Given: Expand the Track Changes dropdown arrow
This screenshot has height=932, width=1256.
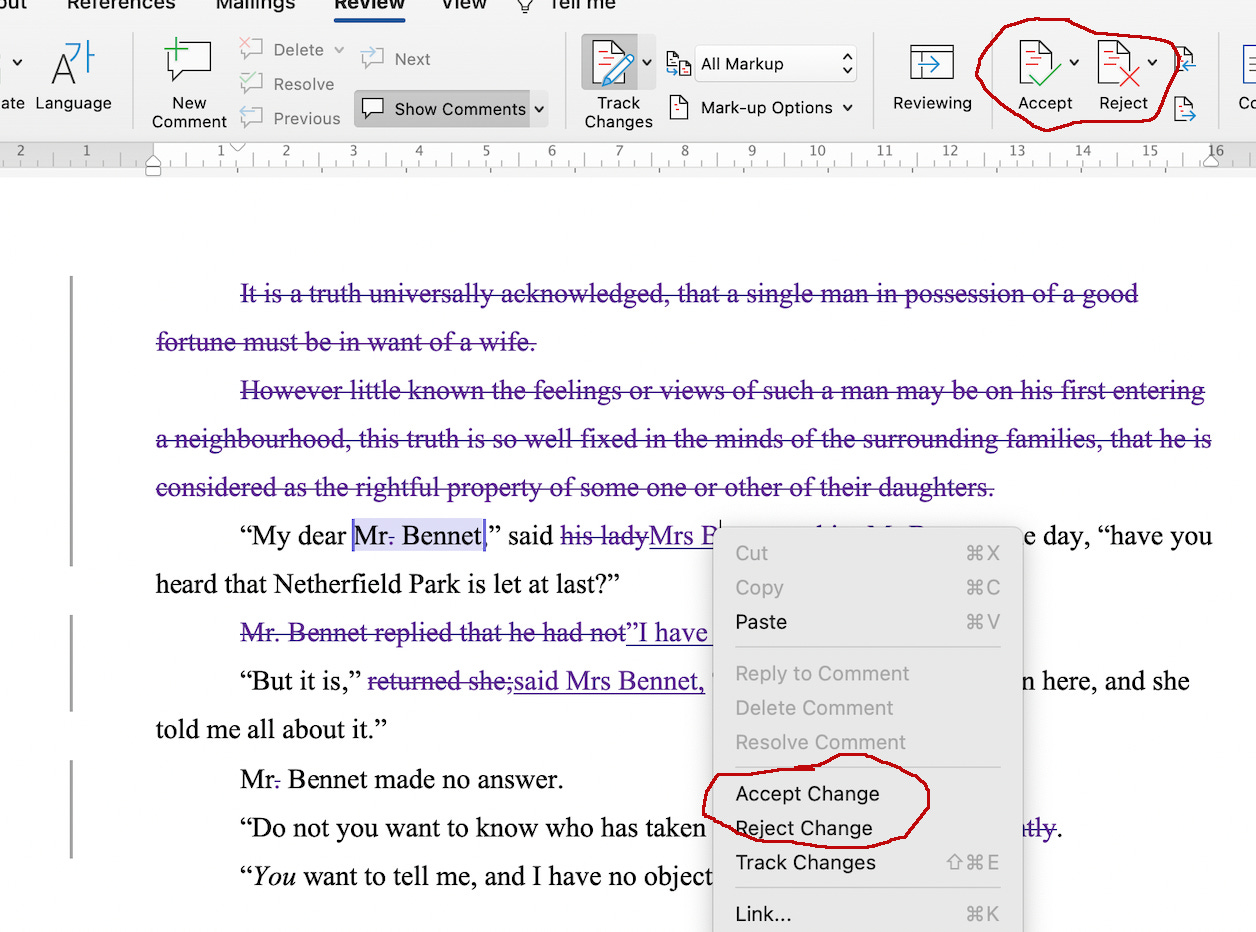Looking at the screenshot, I should pos(647,63).
